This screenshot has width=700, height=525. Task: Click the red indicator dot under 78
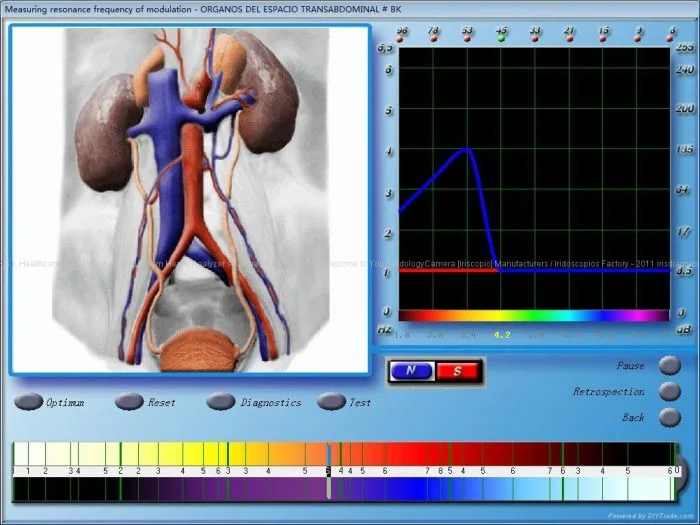[433, 39]
